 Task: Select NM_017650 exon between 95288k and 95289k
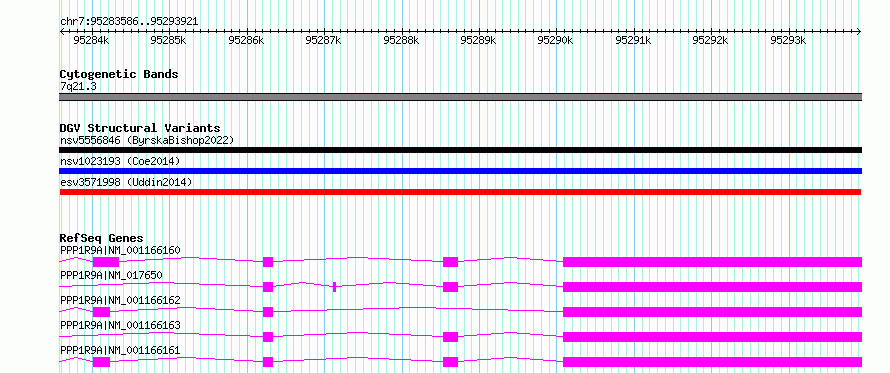451,287
